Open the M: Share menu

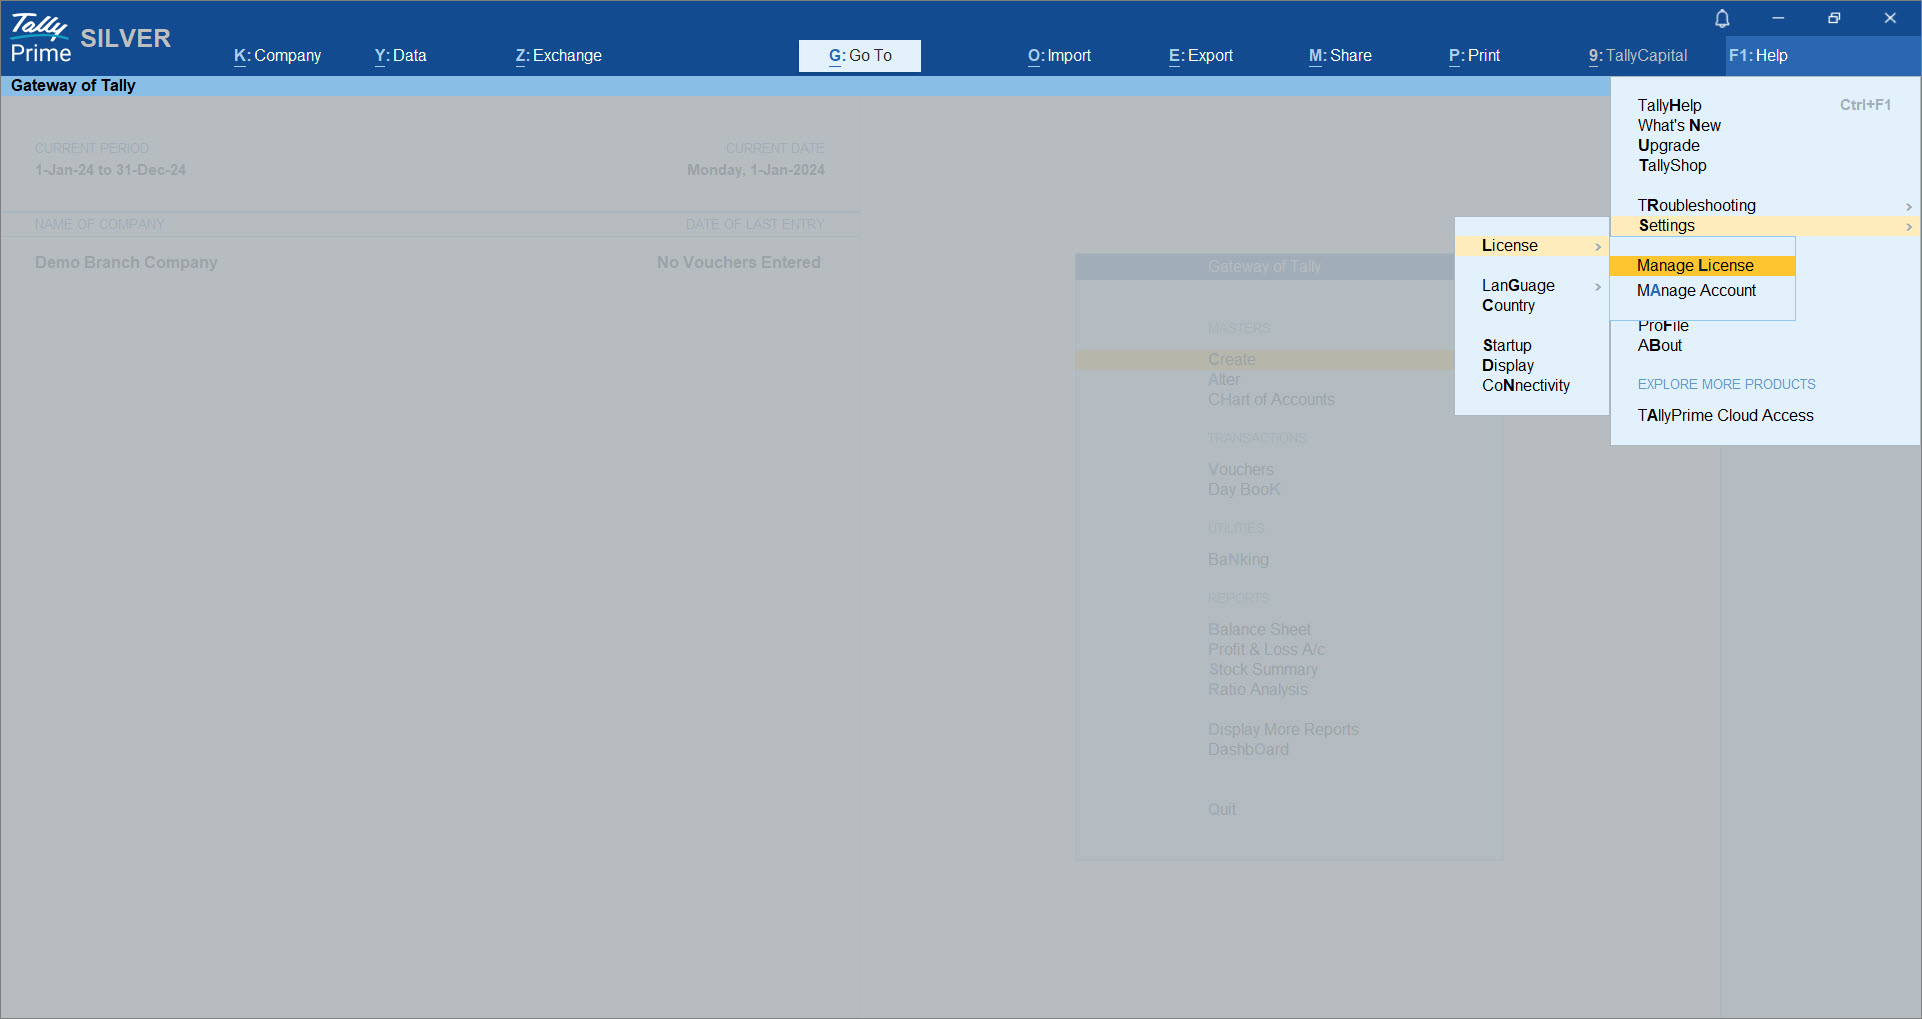point(1341,56)
